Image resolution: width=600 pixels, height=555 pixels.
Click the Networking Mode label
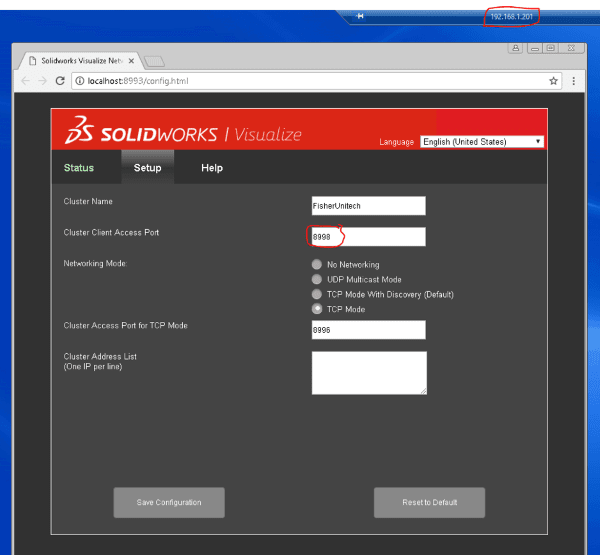95,263
